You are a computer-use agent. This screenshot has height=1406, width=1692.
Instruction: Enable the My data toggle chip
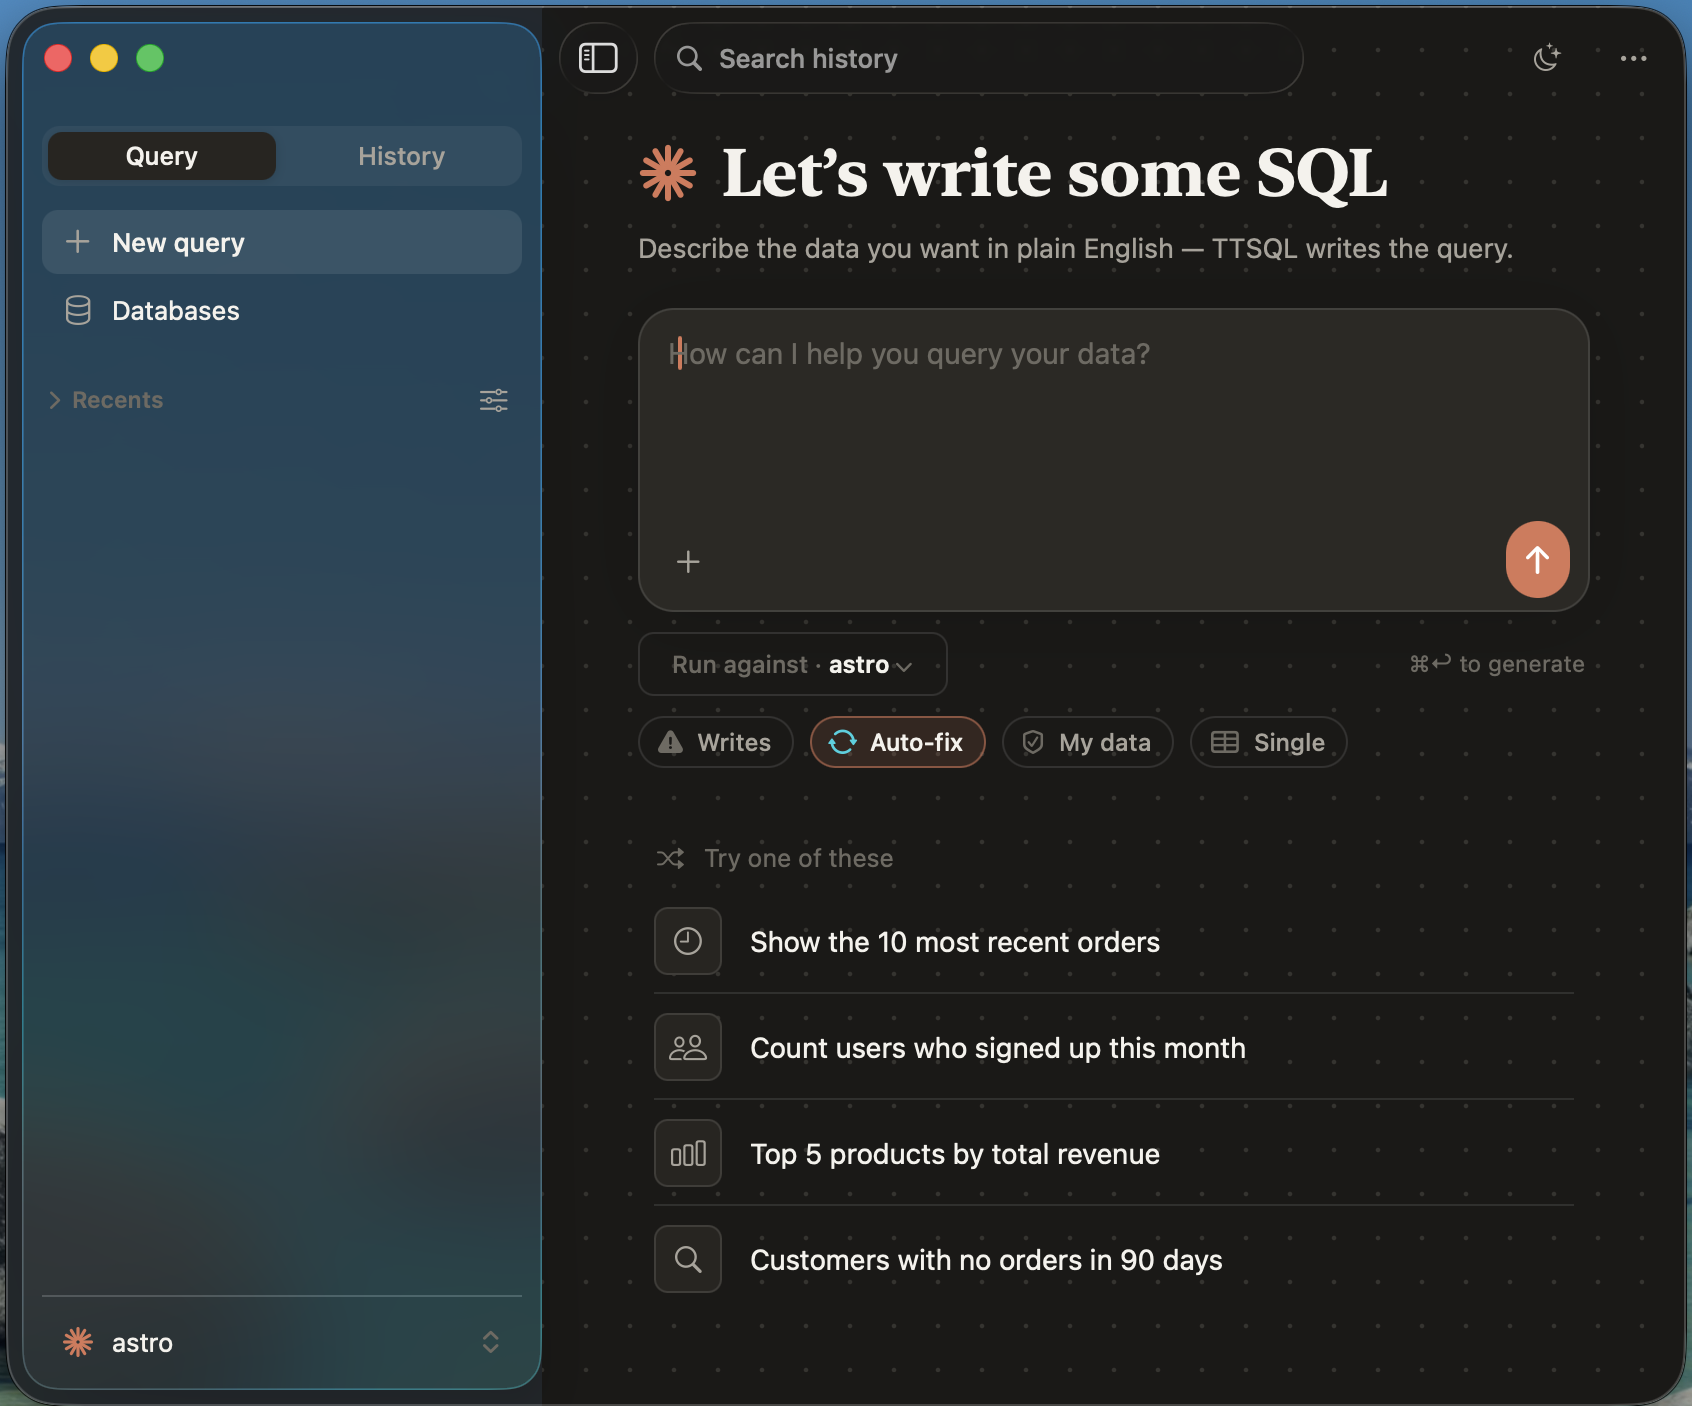pos(1087,742)
